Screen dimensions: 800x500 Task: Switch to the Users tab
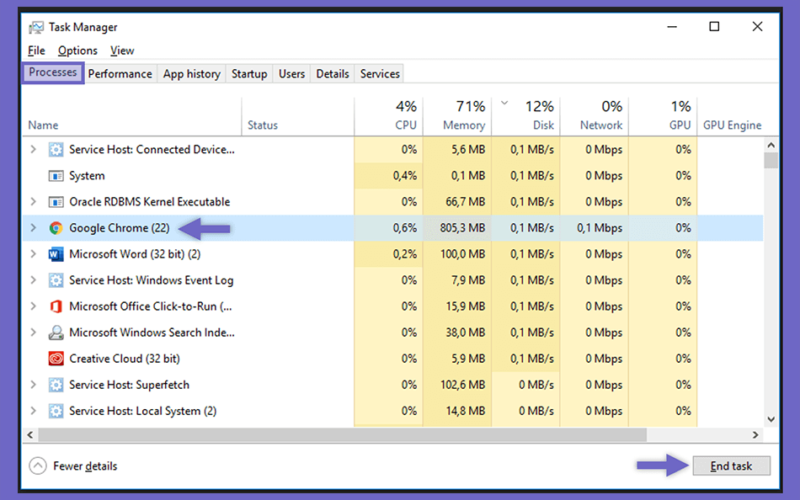[x=291, y=74]
